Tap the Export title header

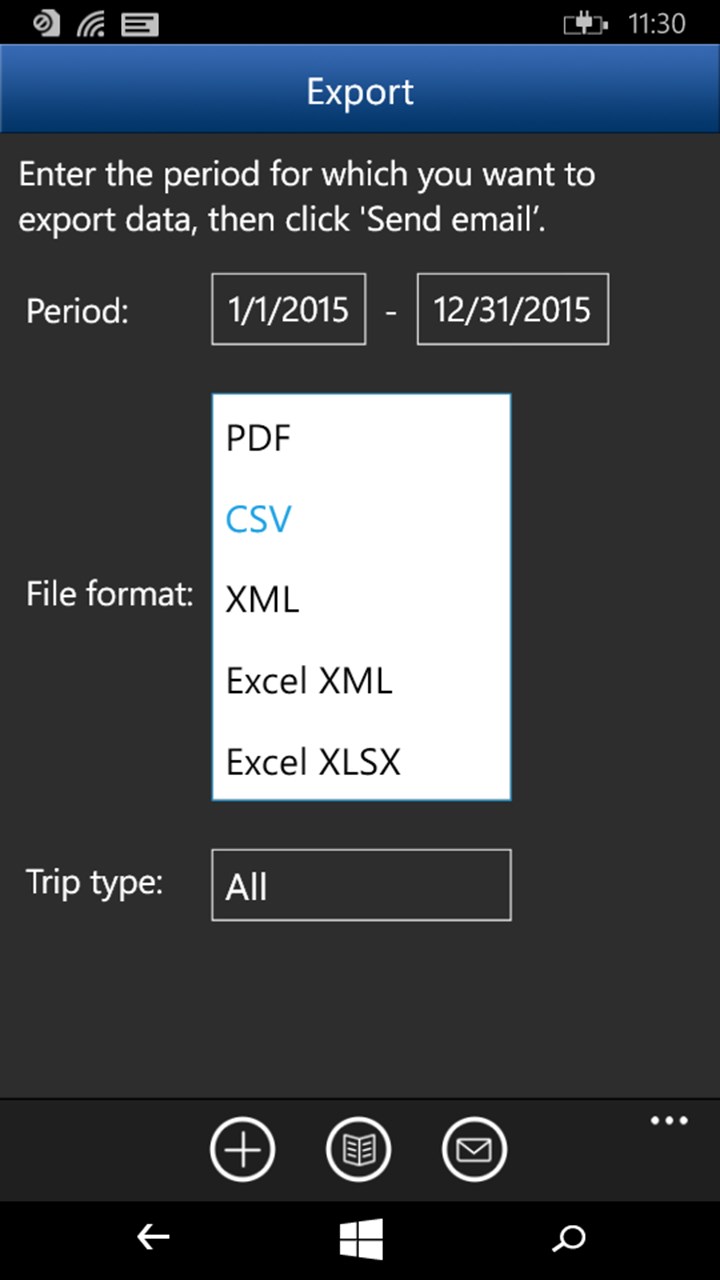pyautogui.click(x=360, y=91)
